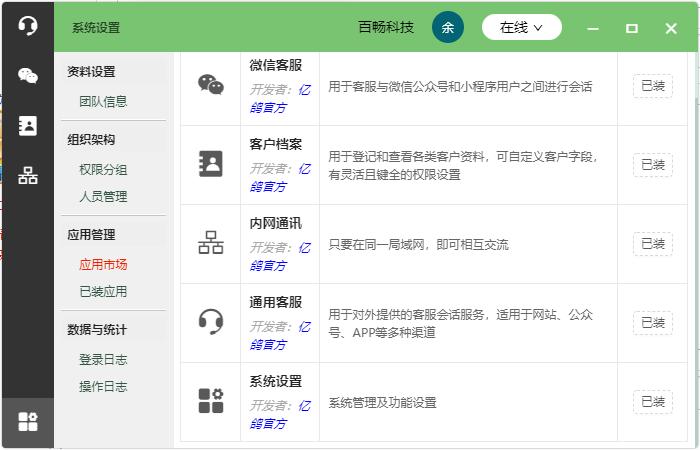Click 已装 button for 客户档案

653,165
